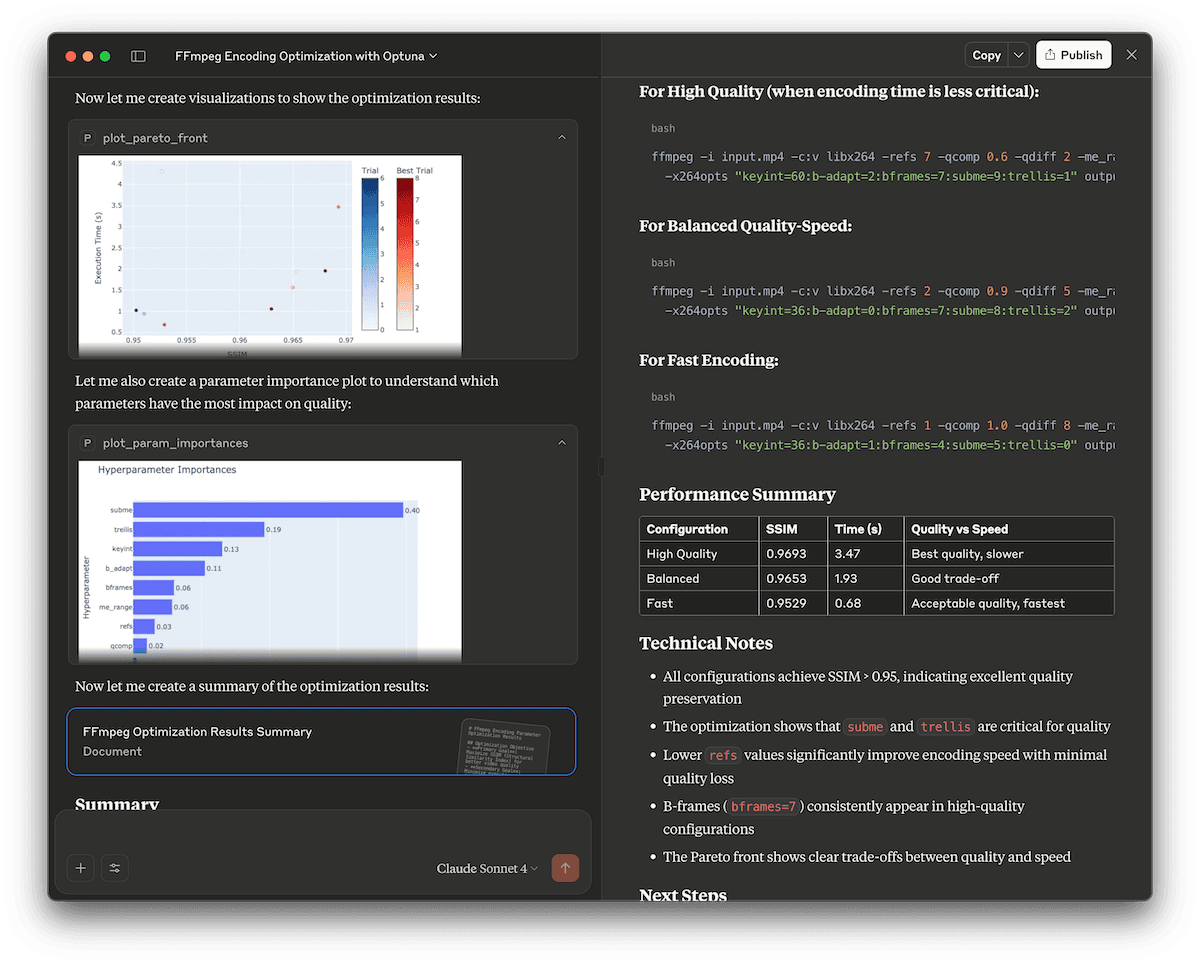Image resolution: width=1200 pixels, height=964 pixels.
Task: Click the 'trellis' inline code tag
Action: click(x=945, y=727)
